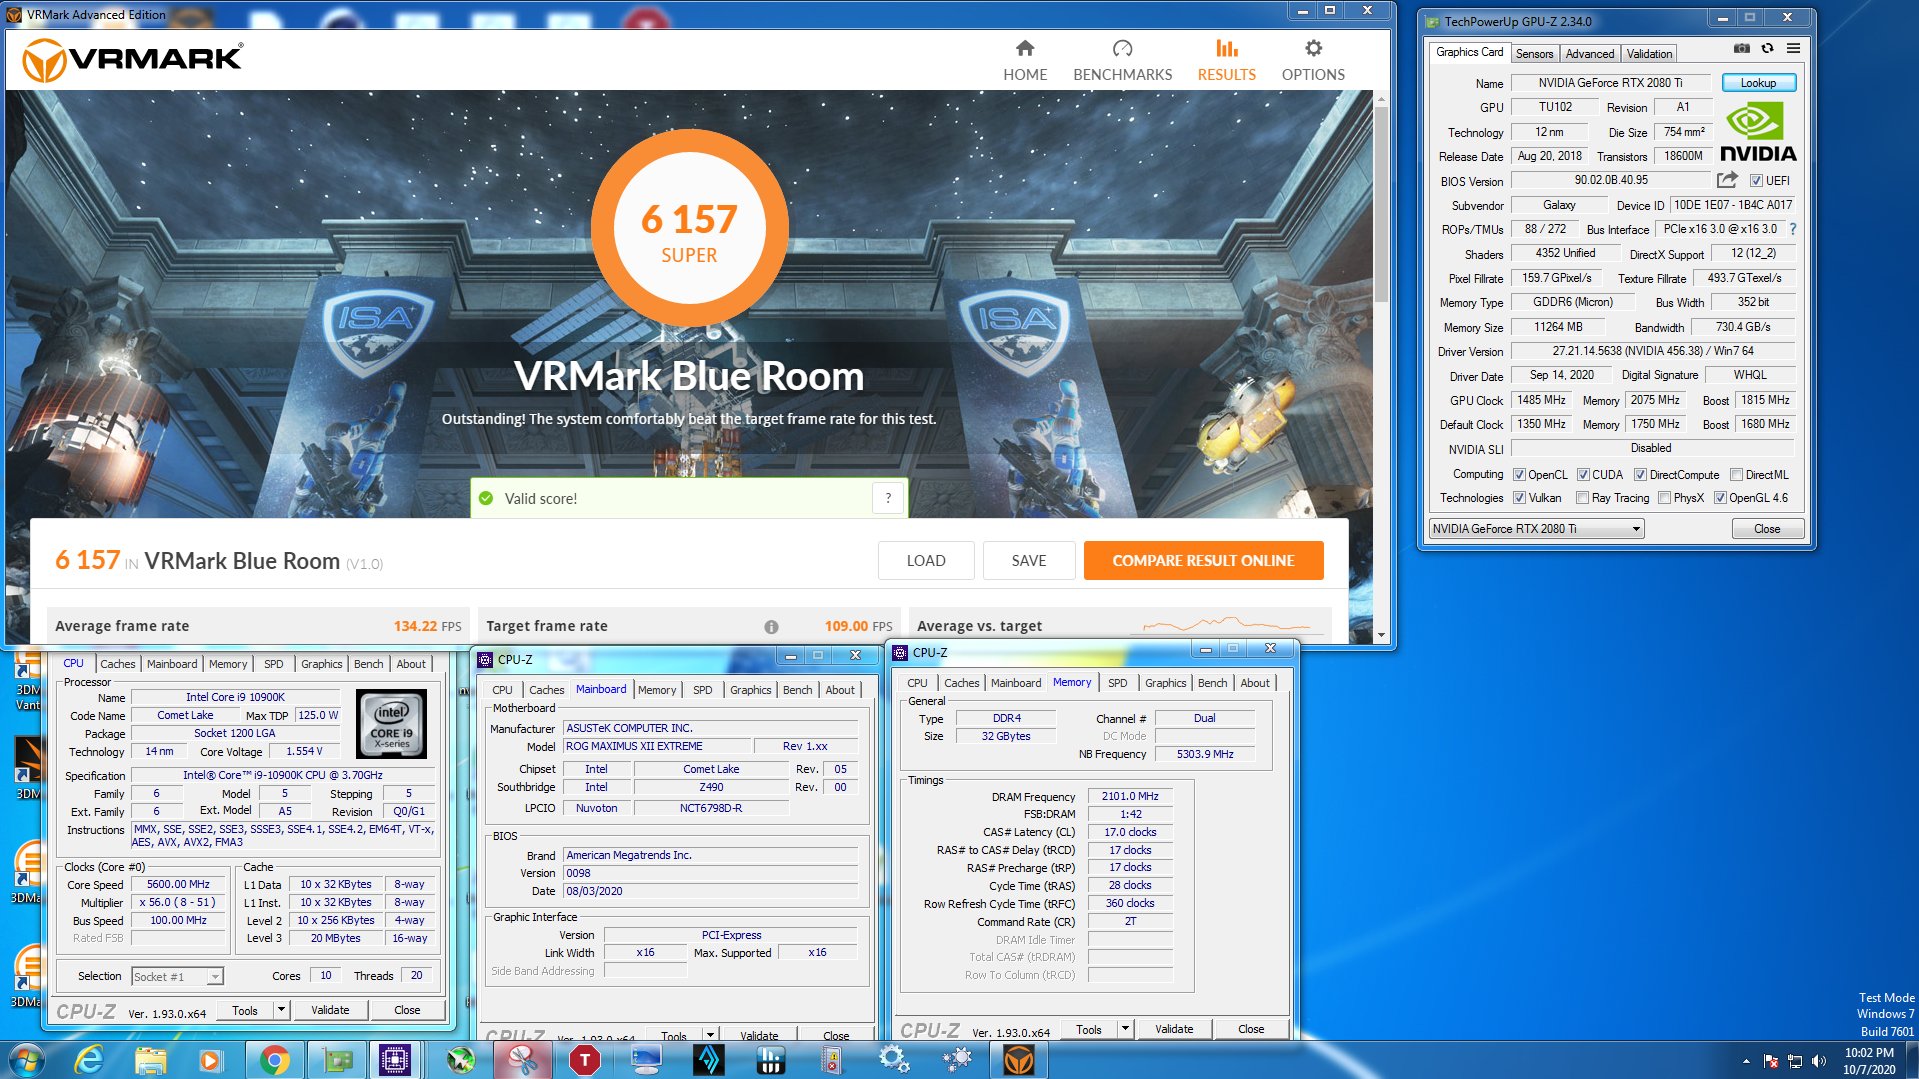Click COMPARE RESULT ONLINE button
Image resolution: width=1919 pixels, height=1079 pixels.
point(1203,561)
